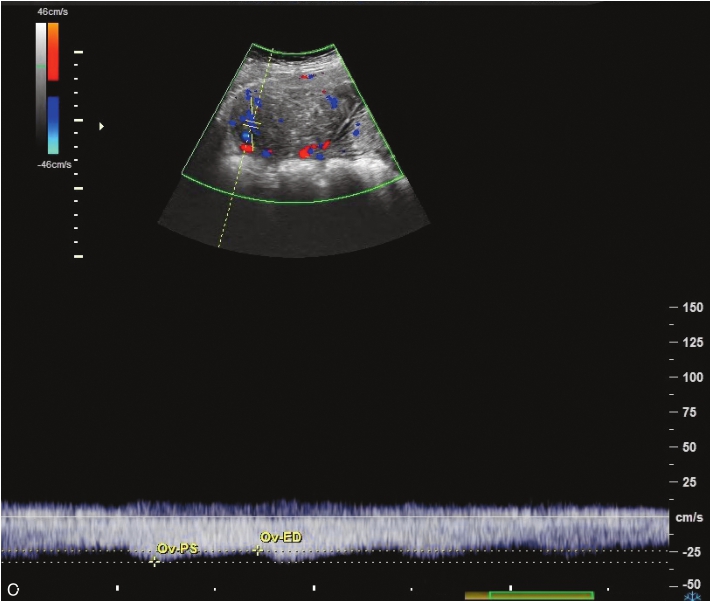This screenshot has width=710, height=601.
Task: Click the focal zone triangle marker
Action: pyautogui.click(x=101, y=126)
